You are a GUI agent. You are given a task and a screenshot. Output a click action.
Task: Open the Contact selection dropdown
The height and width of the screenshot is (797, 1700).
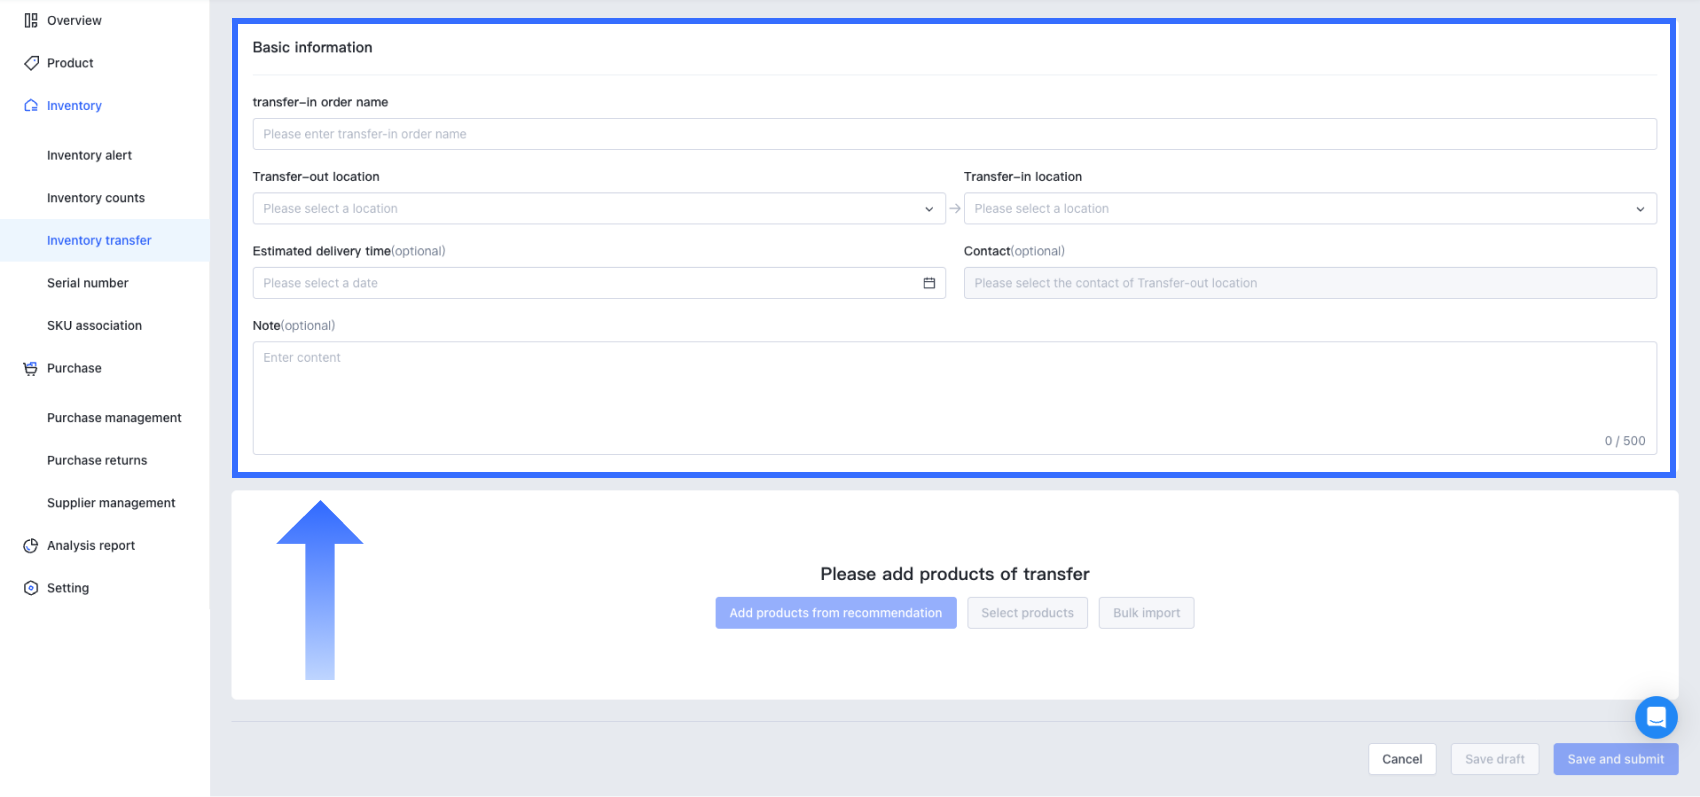click(x=1309, y=283)
